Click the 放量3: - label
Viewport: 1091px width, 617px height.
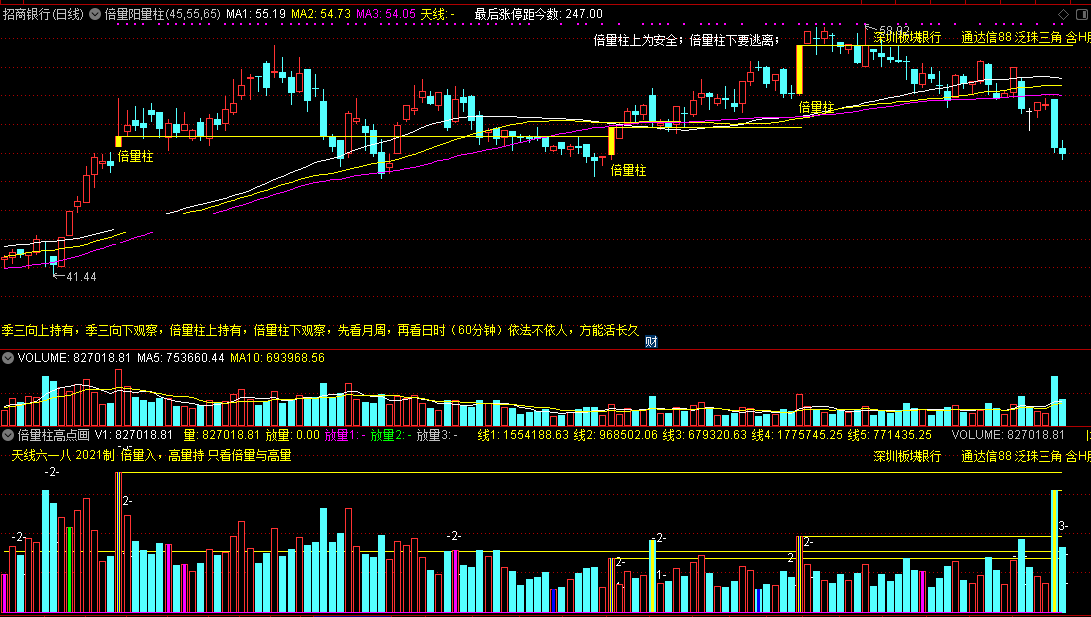tap(437, 435)
